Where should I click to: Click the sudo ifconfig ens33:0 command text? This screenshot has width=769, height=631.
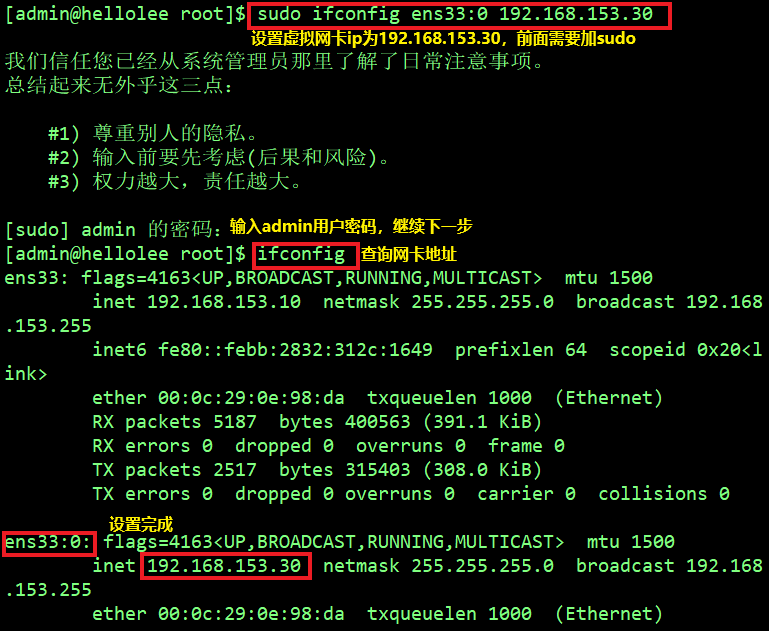coord(455,14)
